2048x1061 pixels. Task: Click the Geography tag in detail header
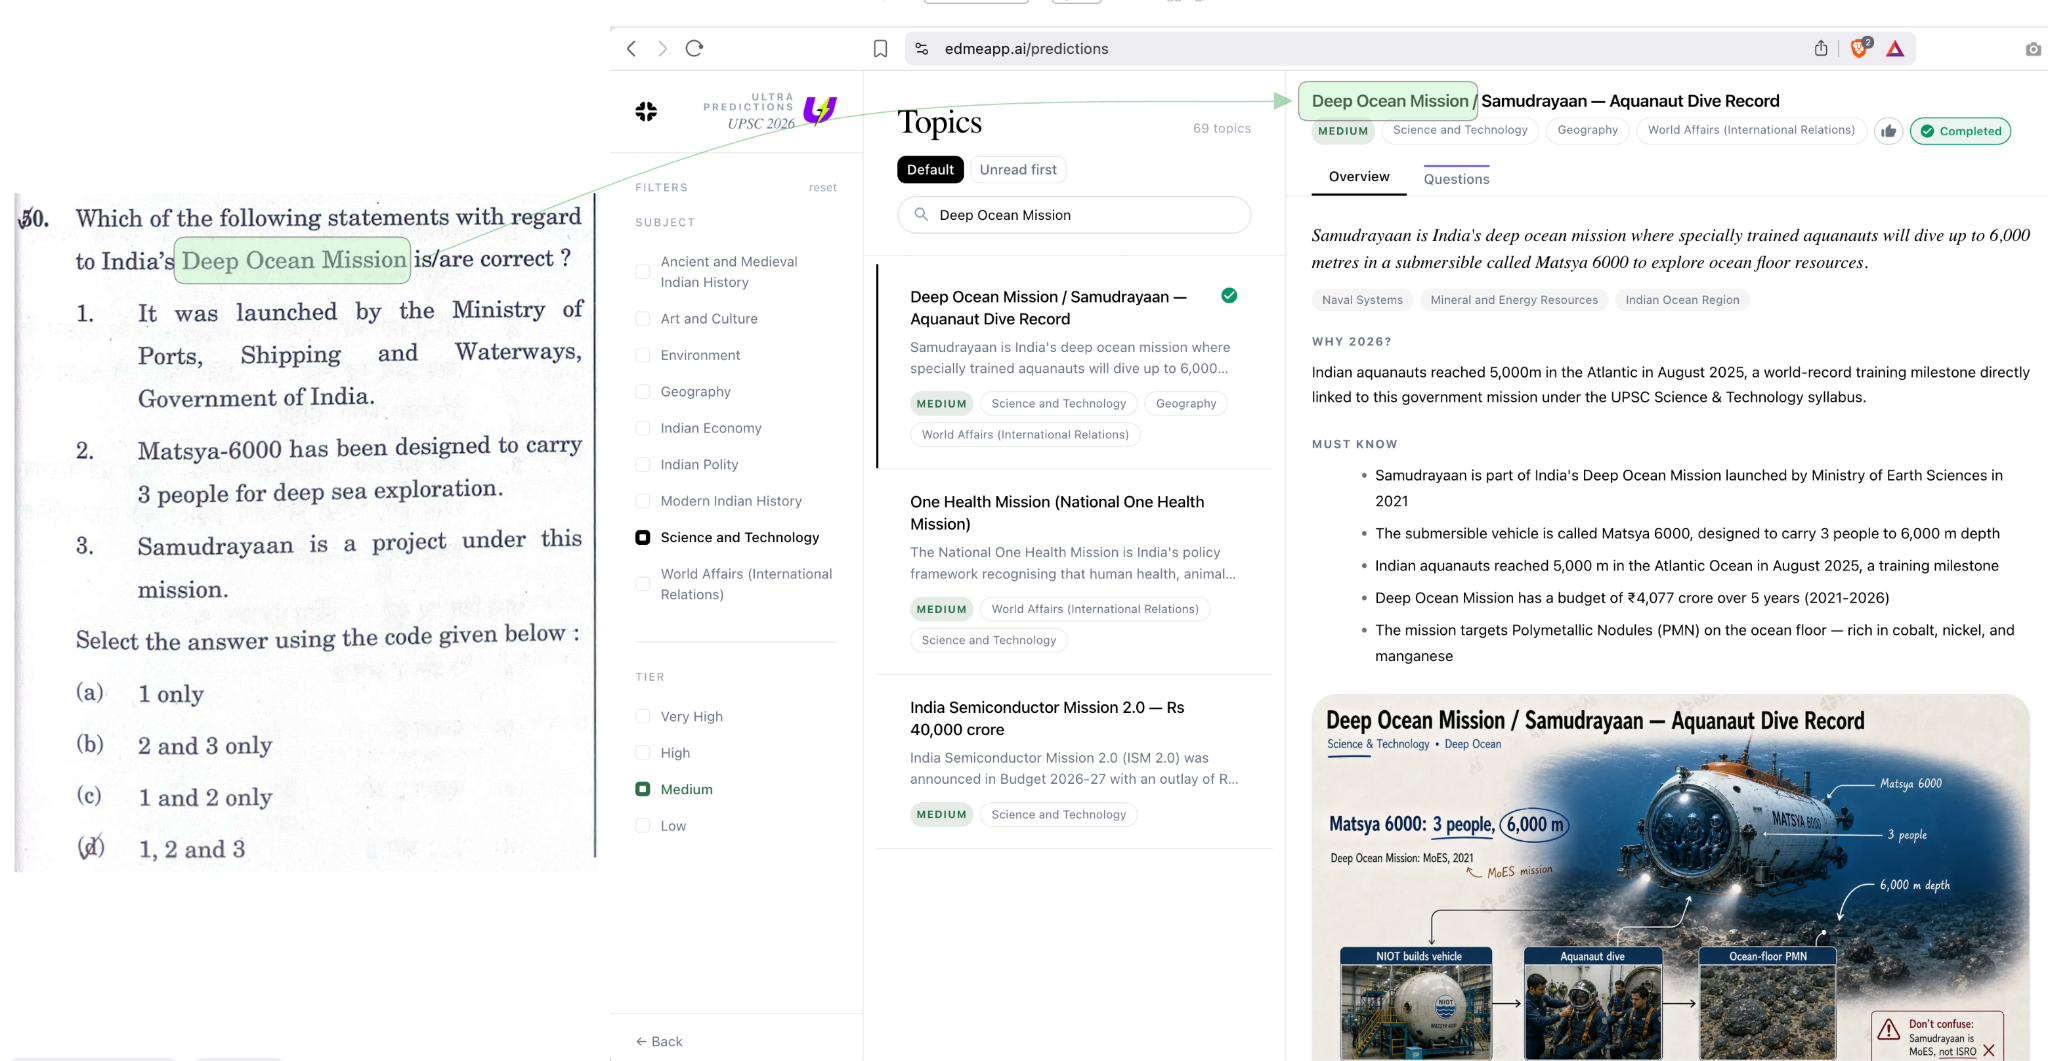(x=1587, y=130)
